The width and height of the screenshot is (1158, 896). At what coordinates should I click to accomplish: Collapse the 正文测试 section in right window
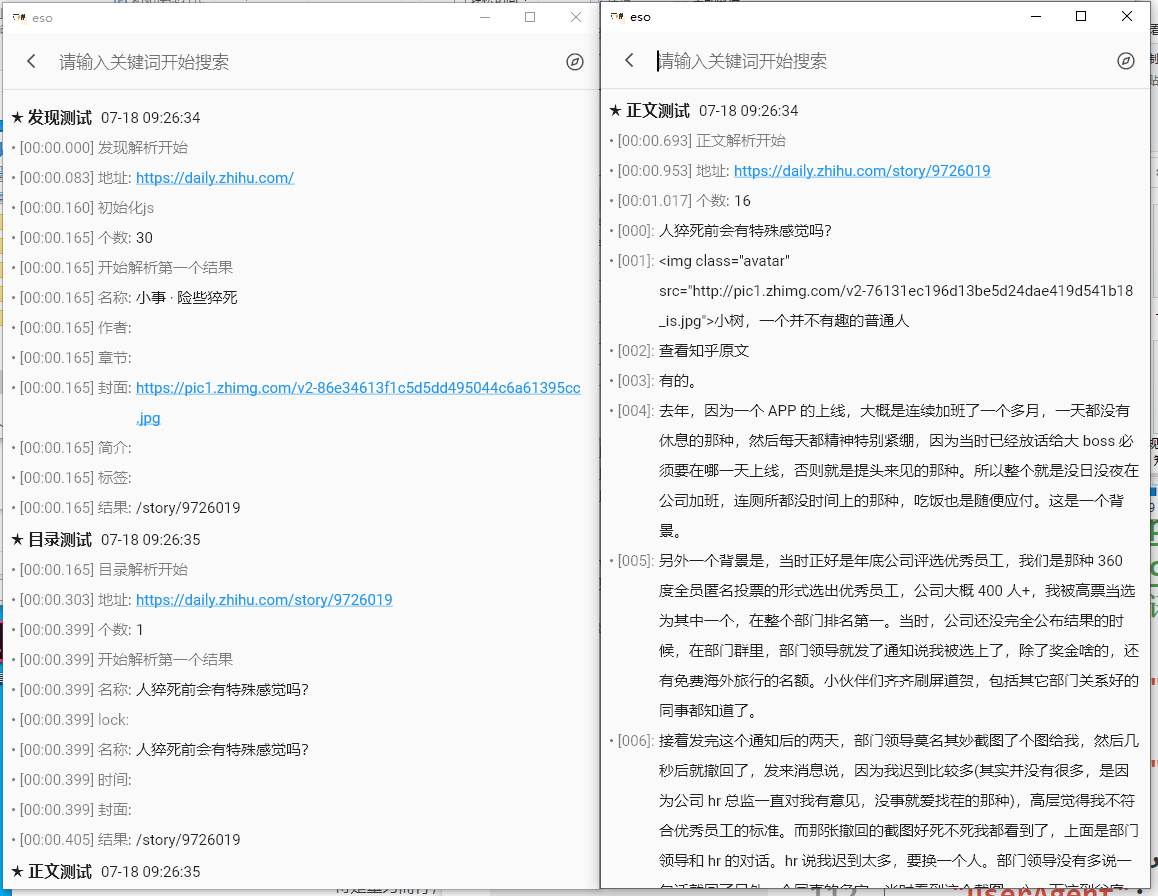(x=649, y=110)
